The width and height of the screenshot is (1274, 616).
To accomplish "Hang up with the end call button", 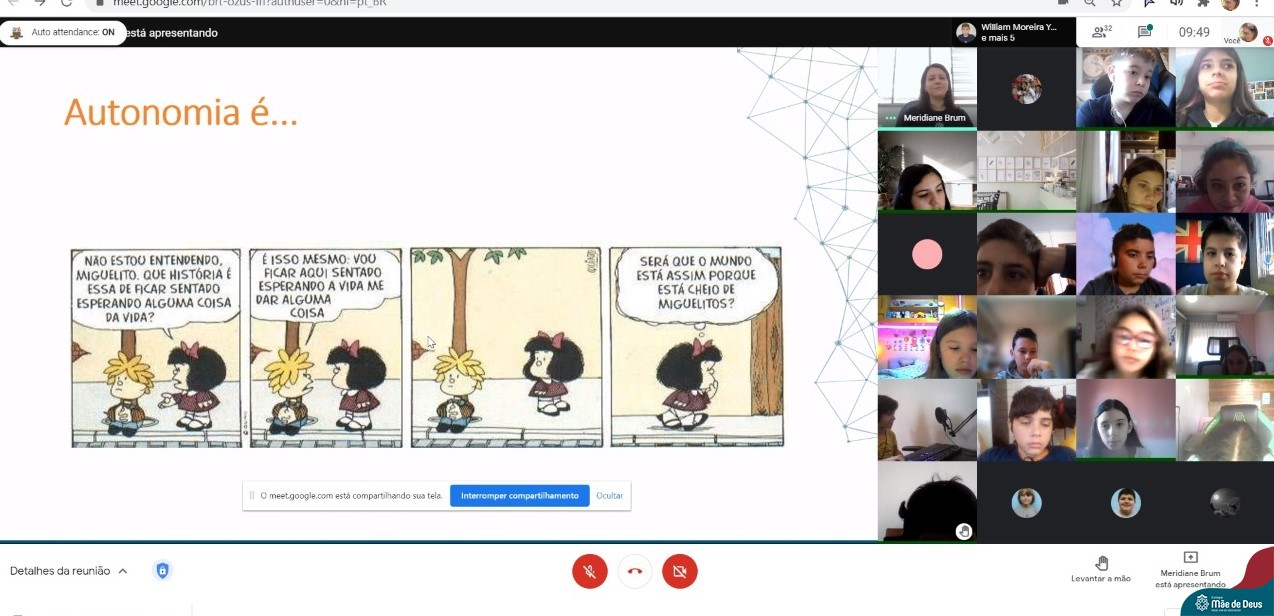I will [634, 571].
